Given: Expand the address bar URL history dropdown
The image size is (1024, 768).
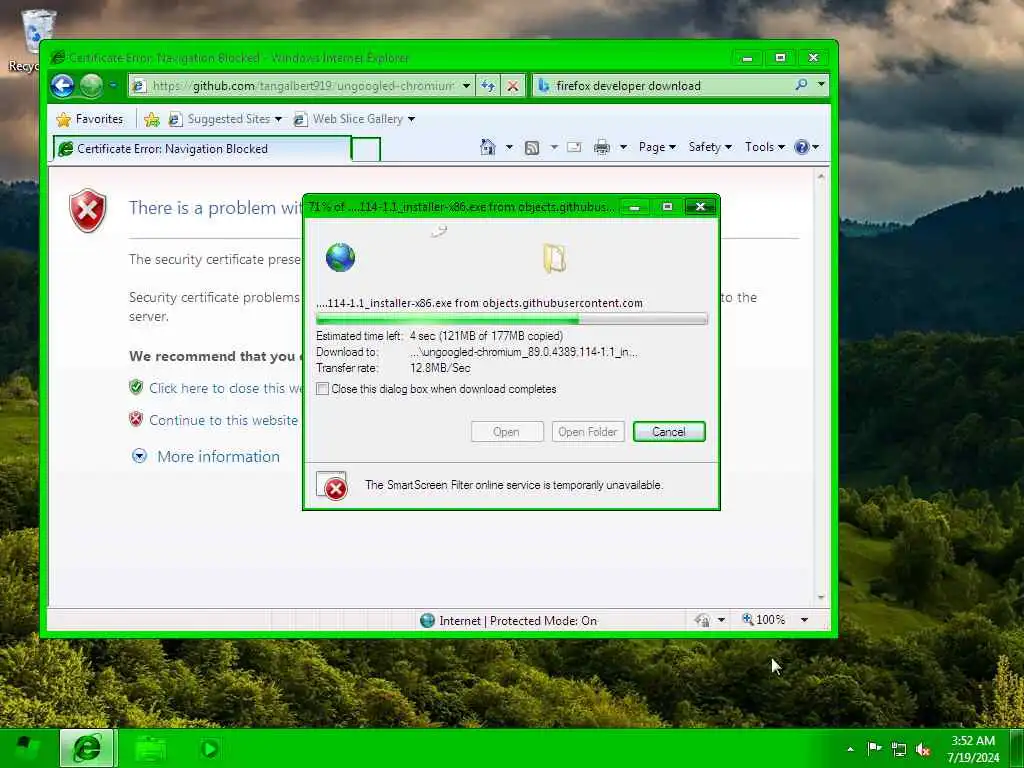Looking at the screenshot, I should 466,86.
